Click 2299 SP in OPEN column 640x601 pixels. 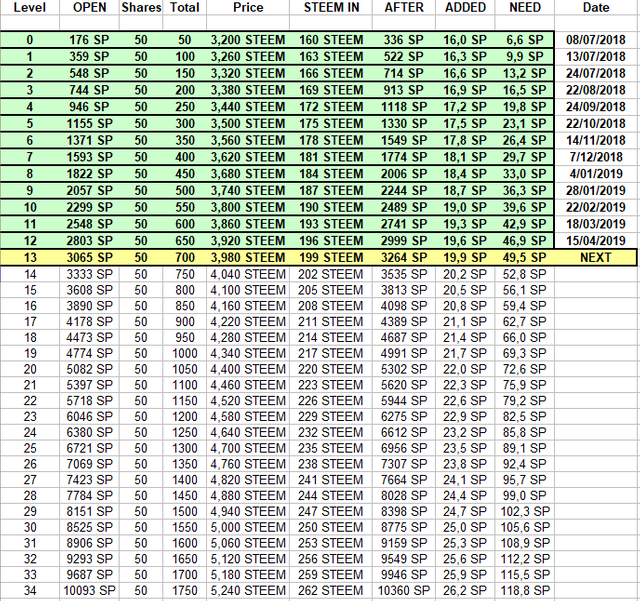(89, 207)
